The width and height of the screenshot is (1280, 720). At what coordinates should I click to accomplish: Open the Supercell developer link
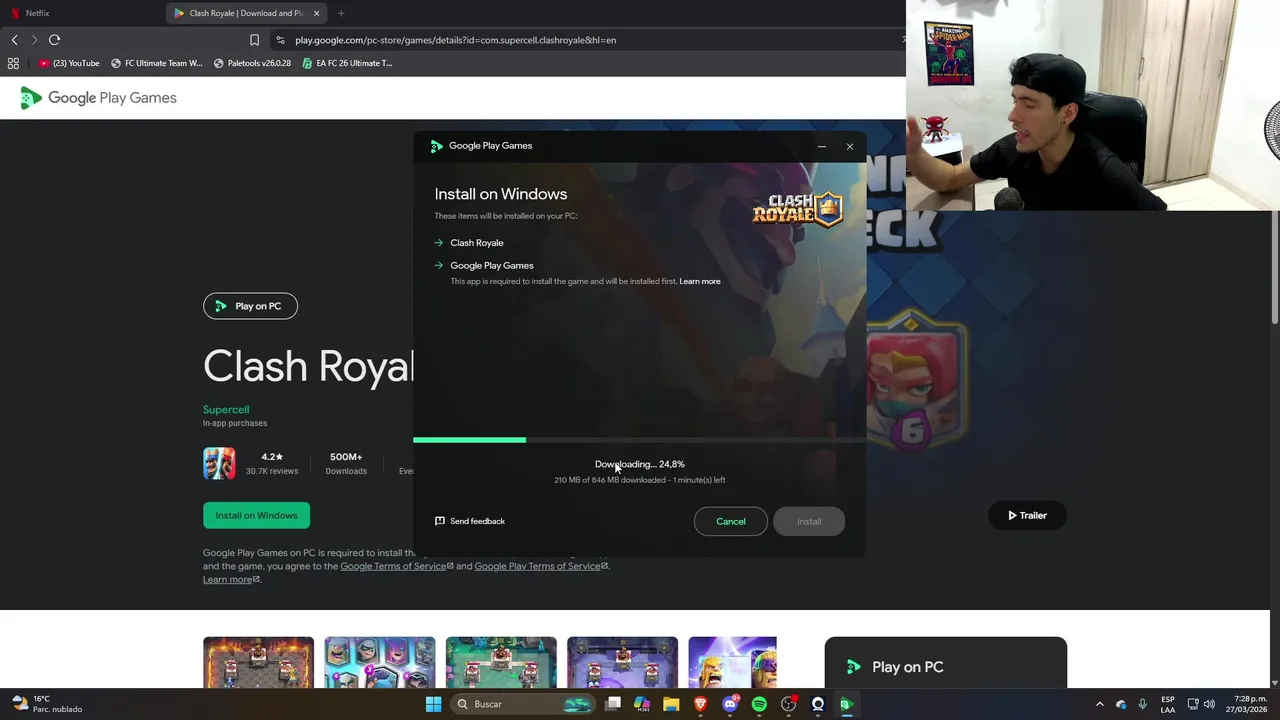(x=226, y=409)
